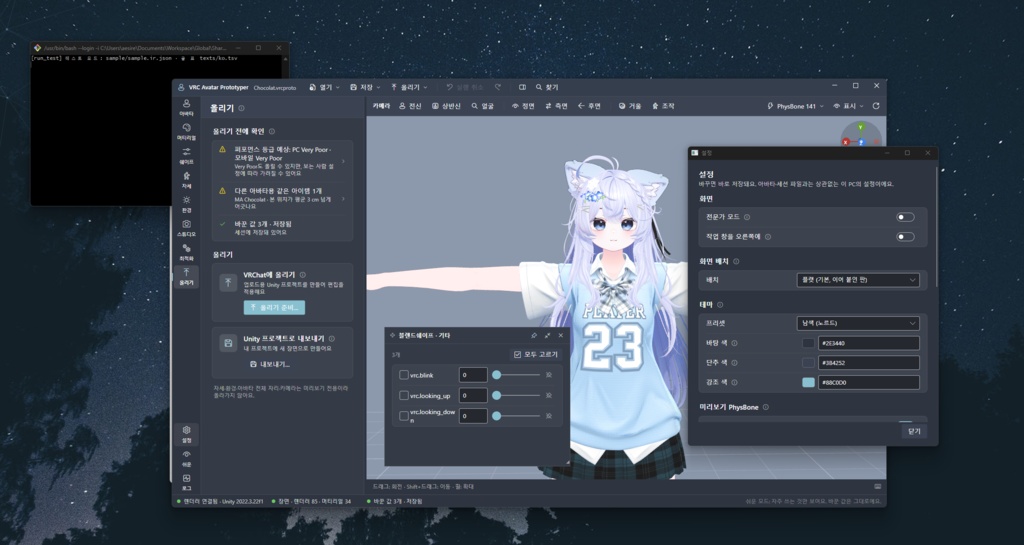Close the 블렌드셰이프 floating panel
Image resolution: width=1024 pixels, height=545 pixels.
[560, 335]
